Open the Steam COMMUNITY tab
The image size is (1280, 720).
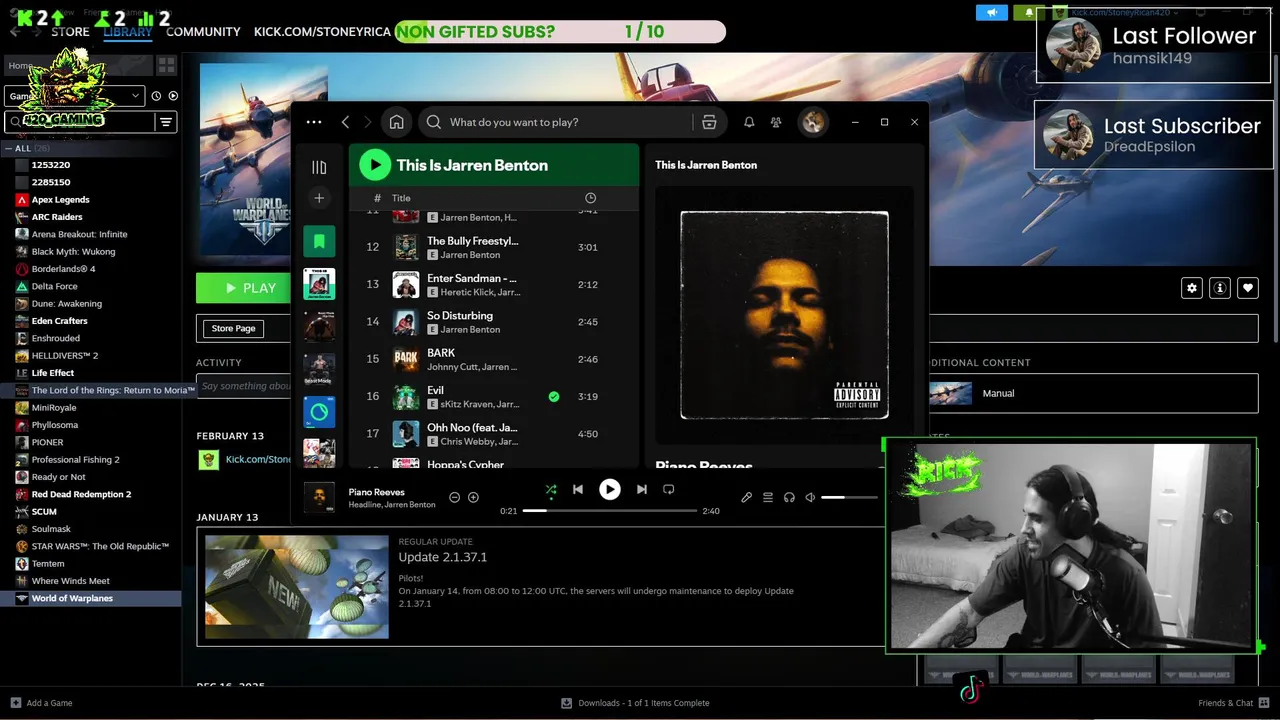click(x=203, y=32)
